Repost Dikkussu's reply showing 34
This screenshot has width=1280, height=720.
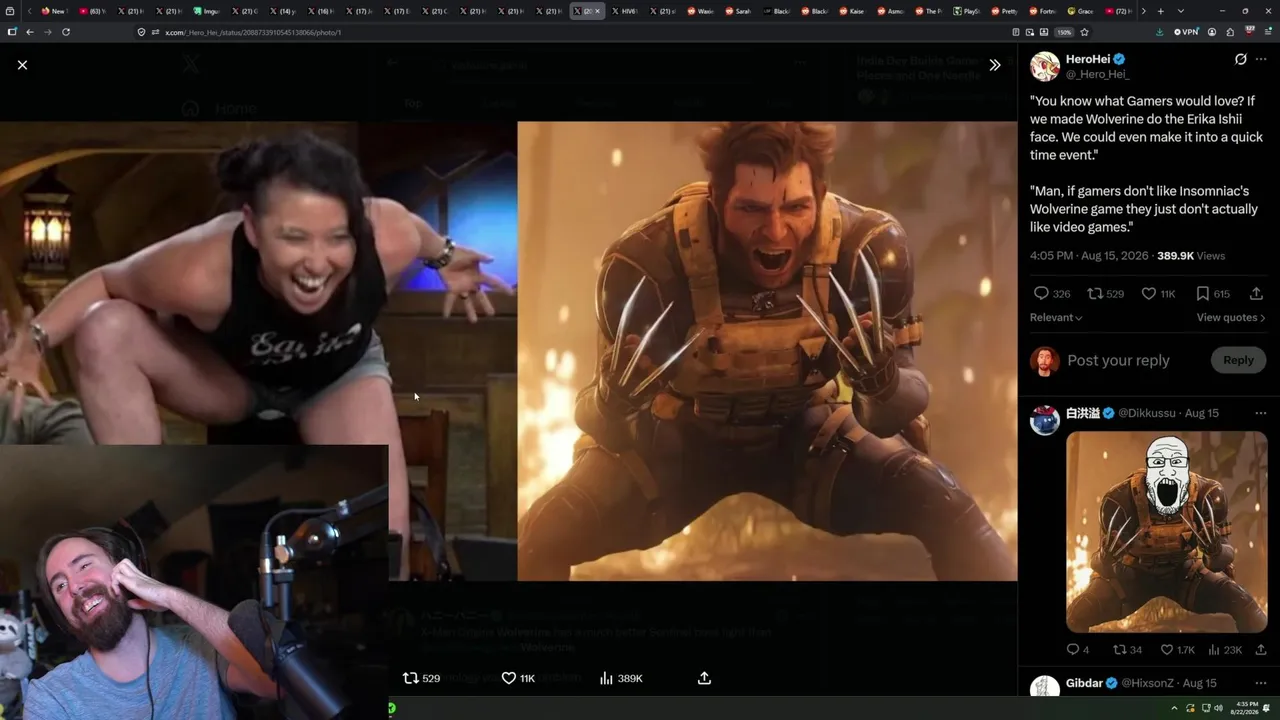tap(1119, 650)
